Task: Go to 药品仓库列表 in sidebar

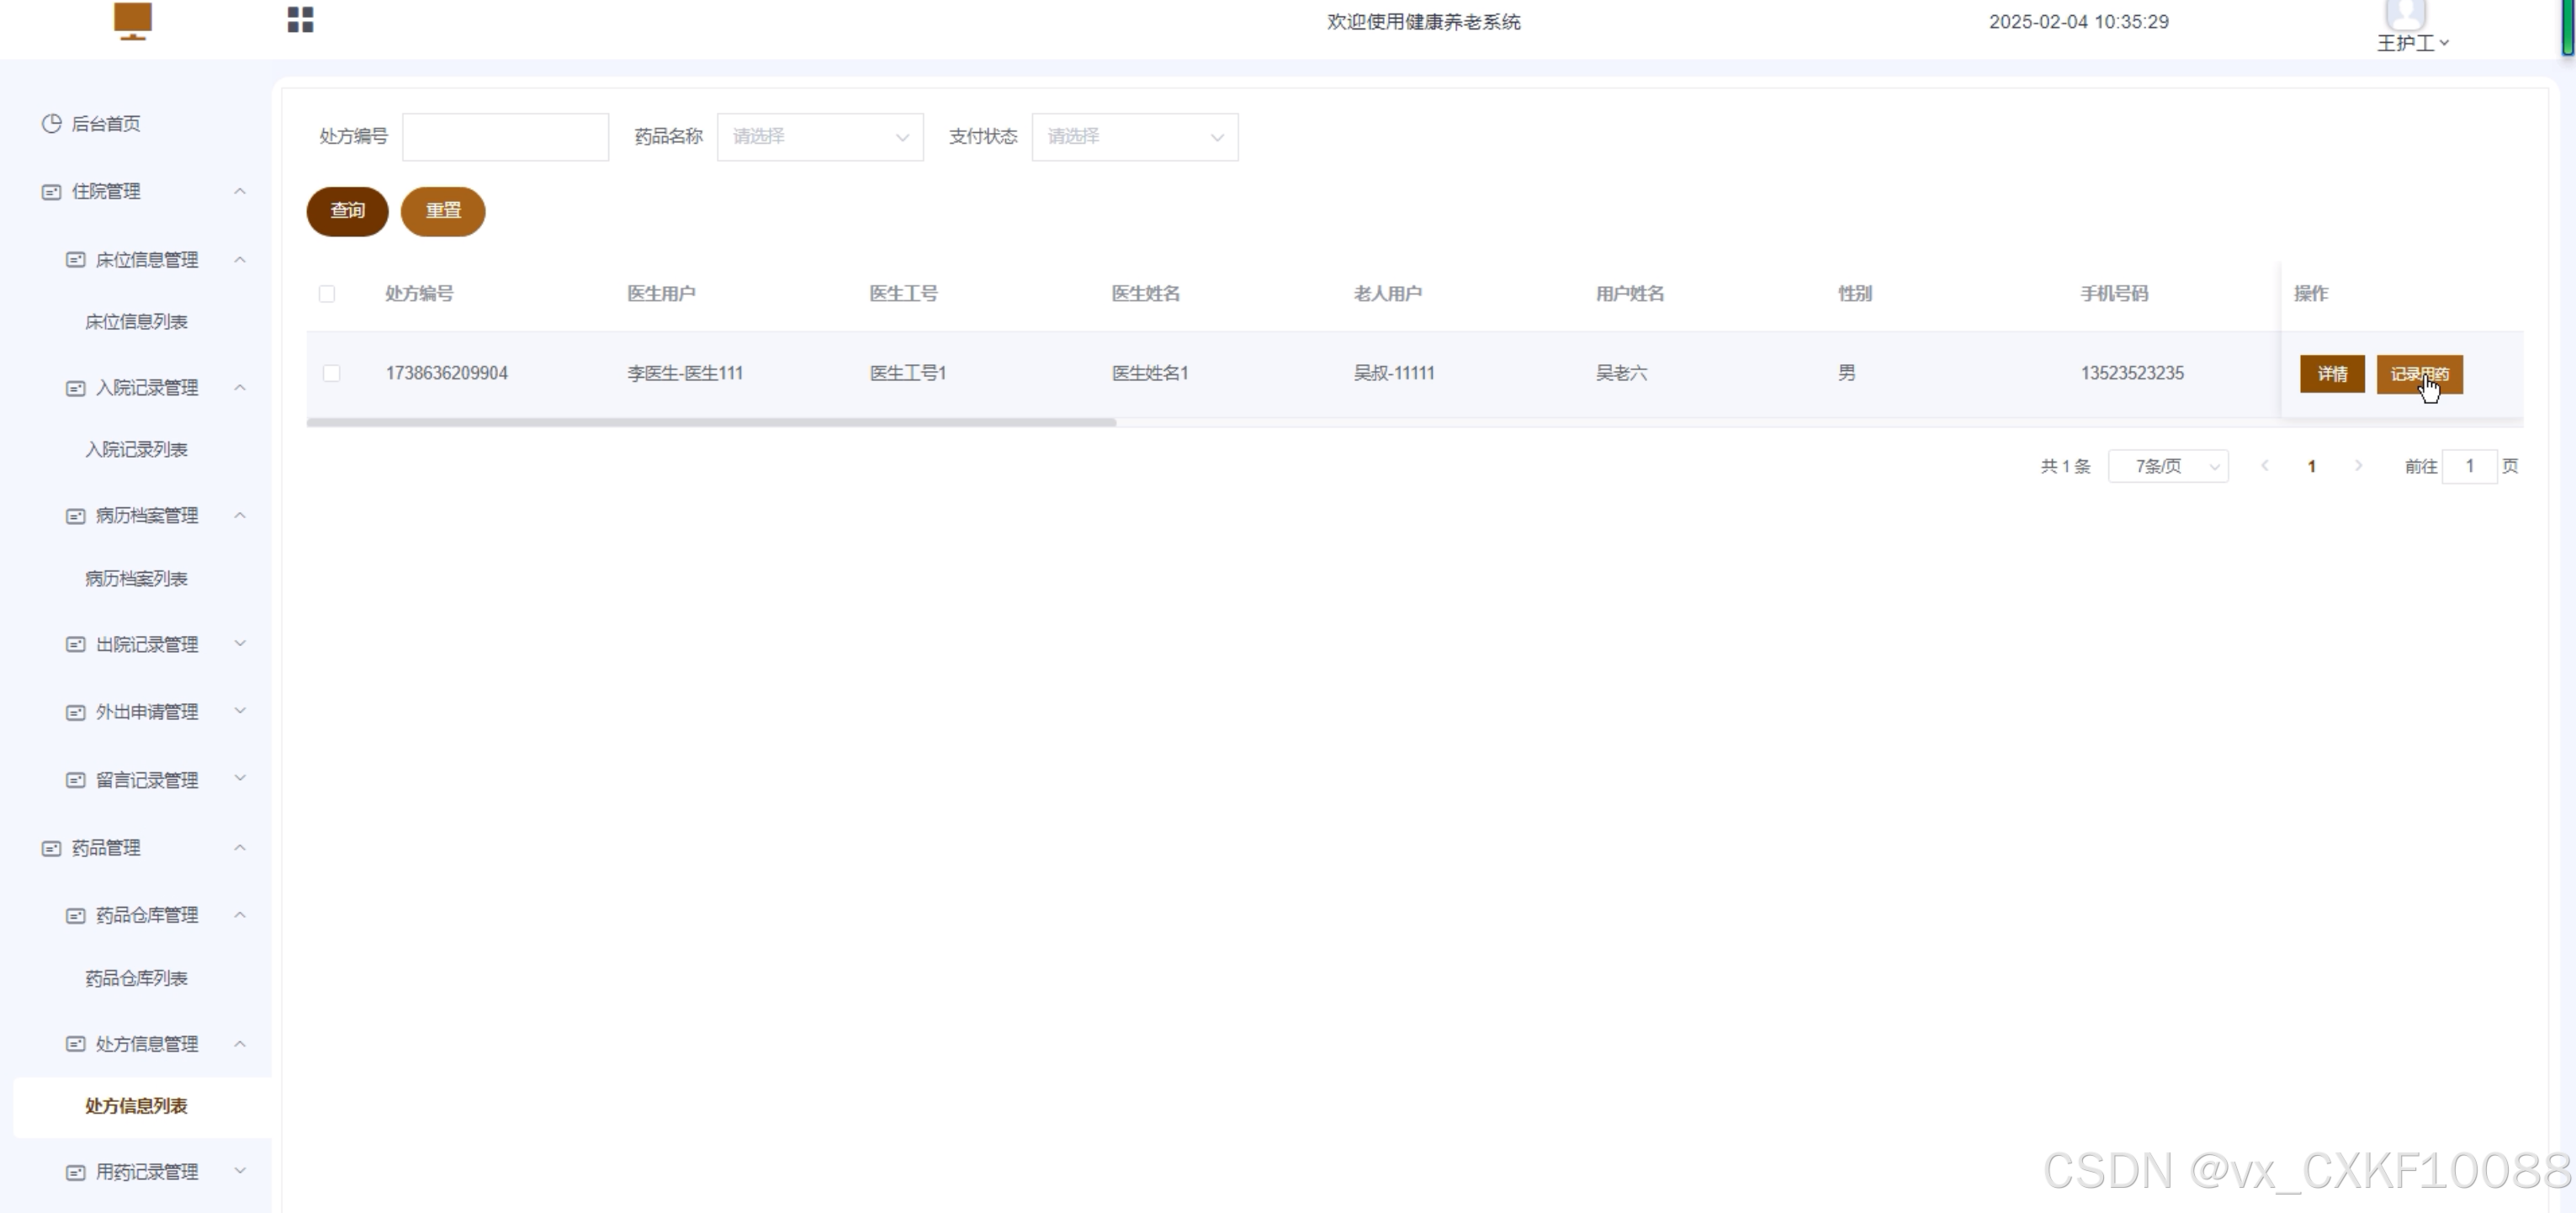Action: pyautogui.click(x=136, y=978)
